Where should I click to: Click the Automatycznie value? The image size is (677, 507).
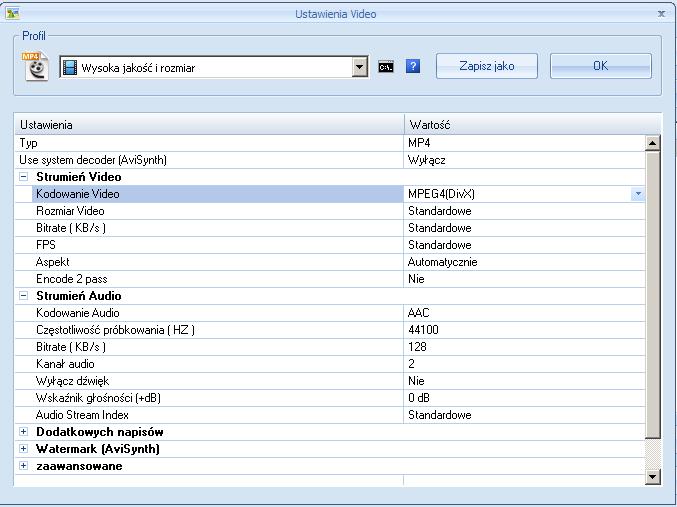pyautogui.click(x=442, y=262)
